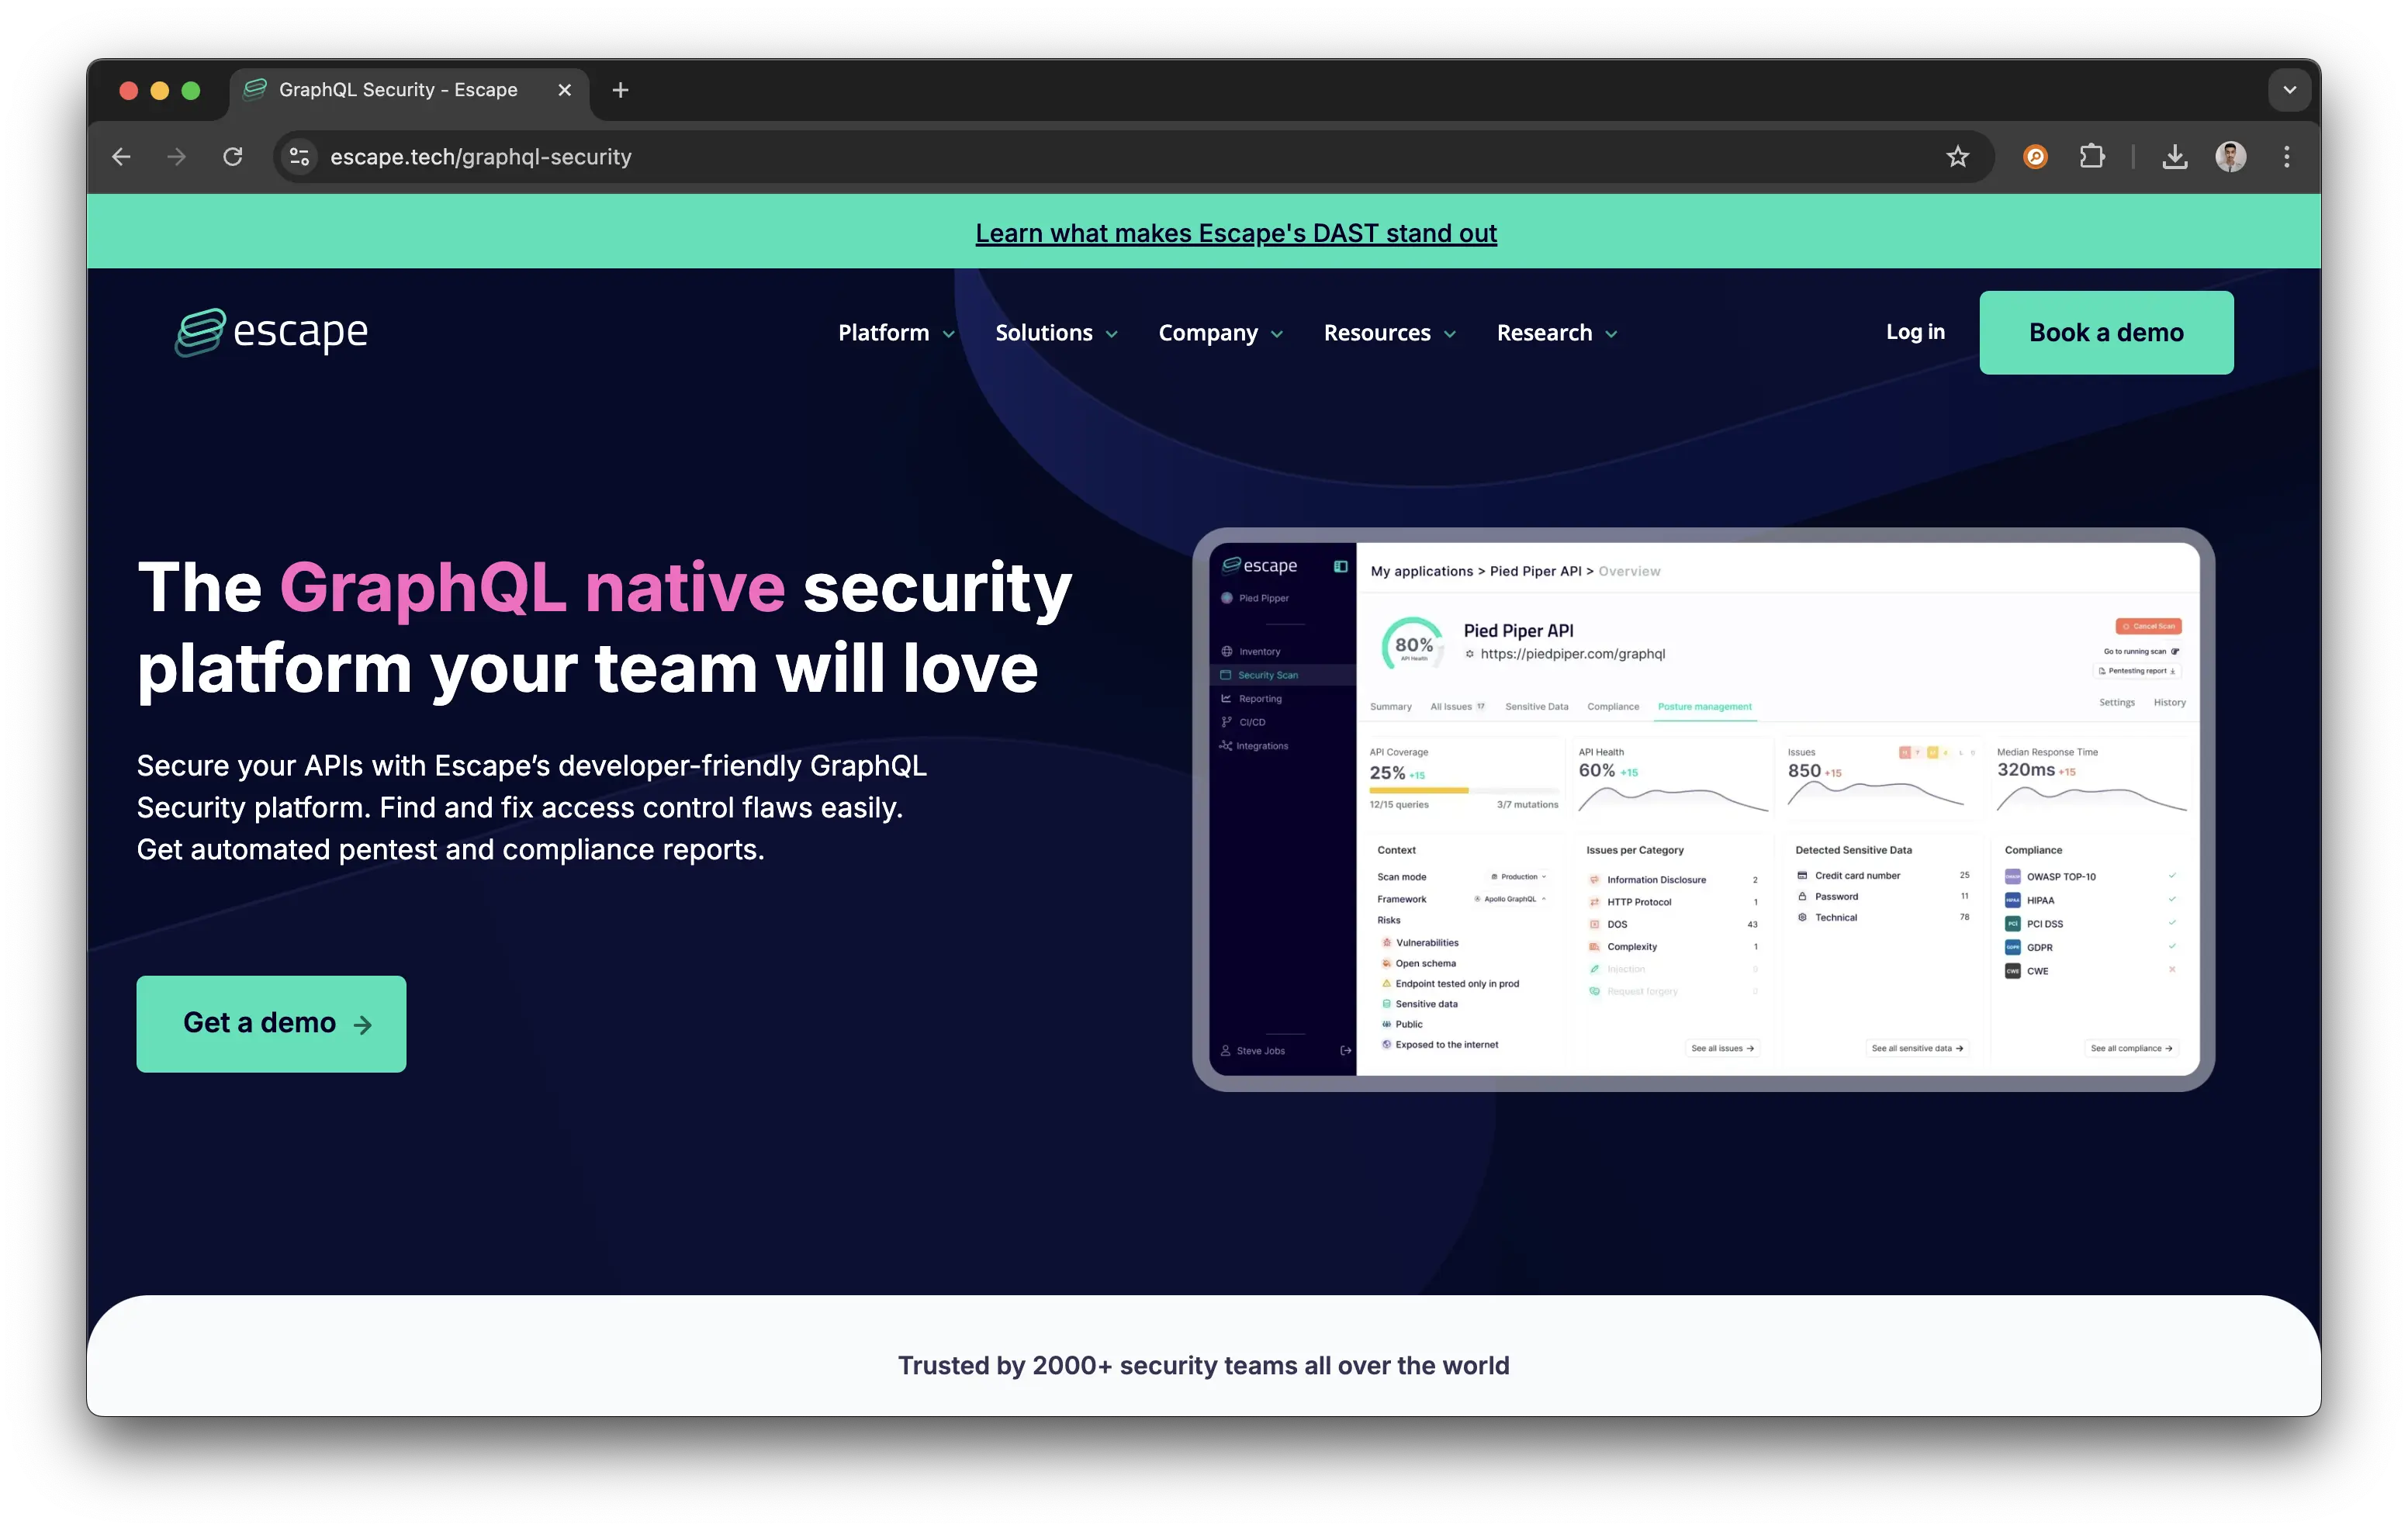This screenshot has width=2408, height=1531.
Task: Click the Escape logo in header
Action: pyautogui.click(x=271, y=332)
